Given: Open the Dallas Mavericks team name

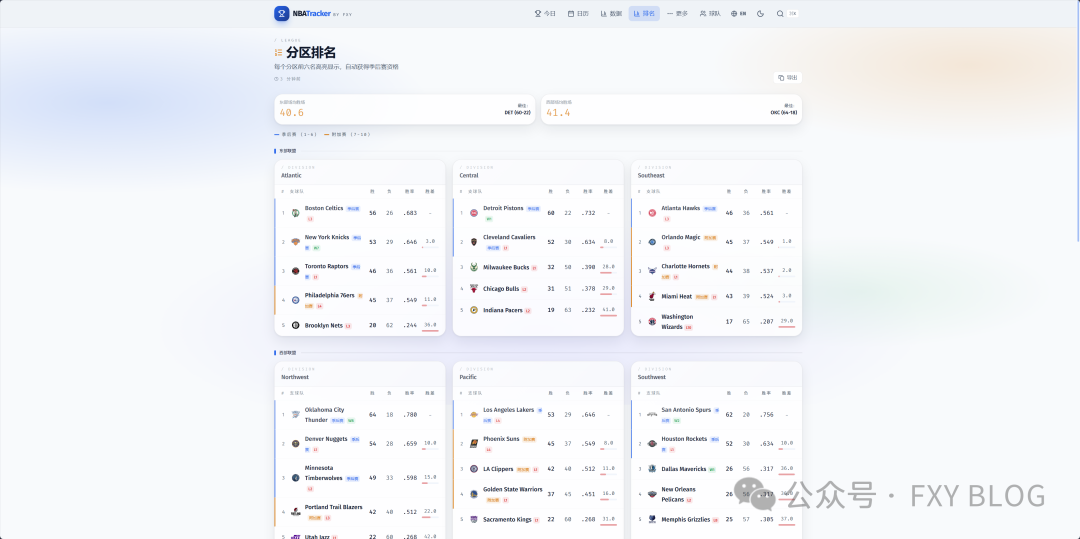Looking at the screenshot, I should (683, 469).
